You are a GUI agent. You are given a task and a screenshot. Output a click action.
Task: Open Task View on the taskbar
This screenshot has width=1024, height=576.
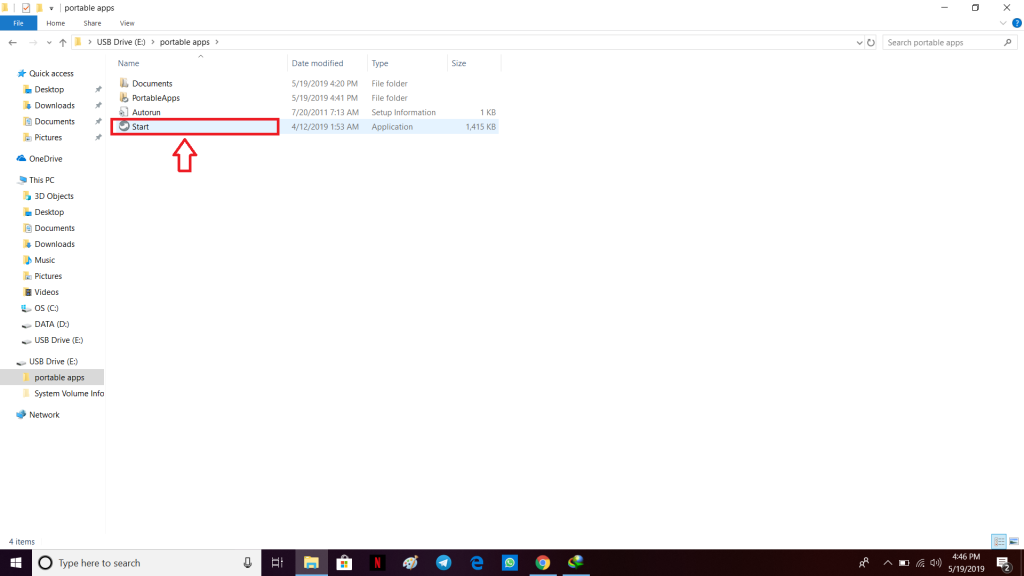click(x=277, y=562)
